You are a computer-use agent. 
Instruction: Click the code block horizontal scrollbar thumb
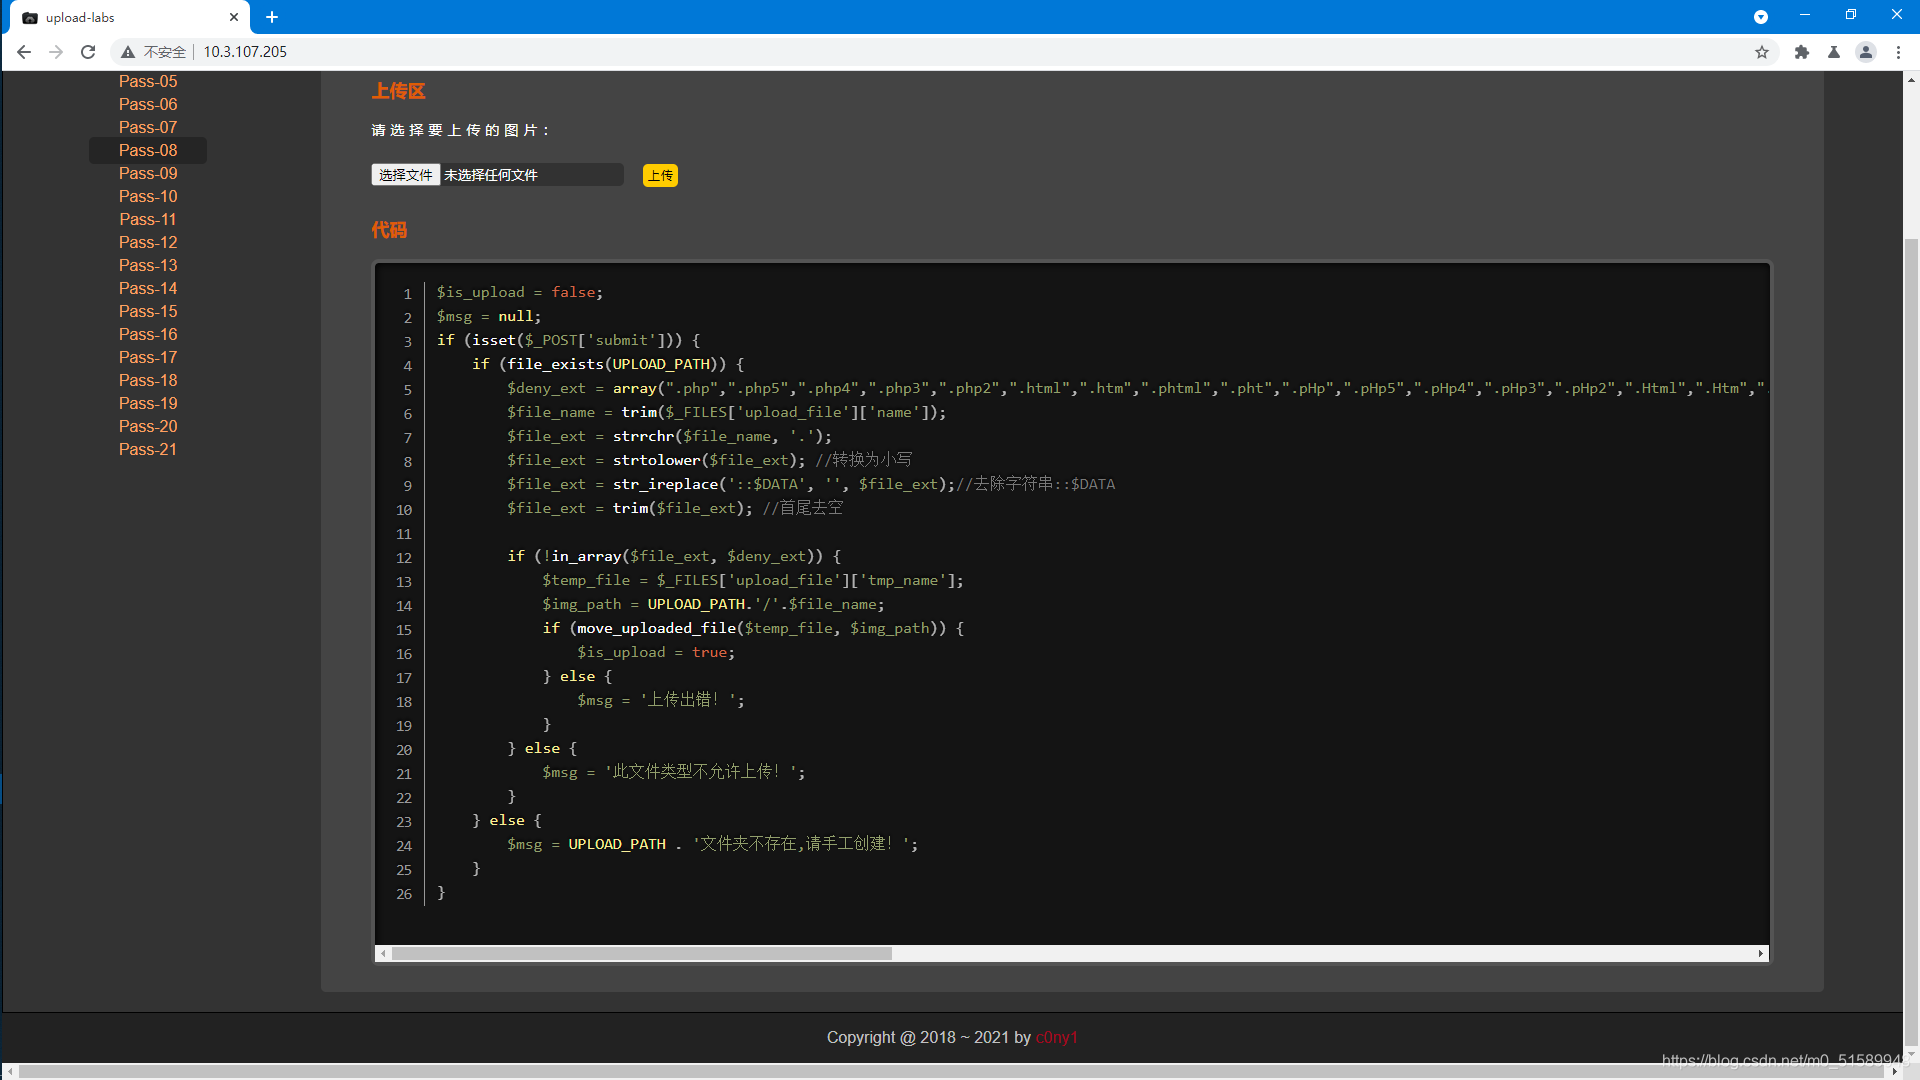click(642, 953)
